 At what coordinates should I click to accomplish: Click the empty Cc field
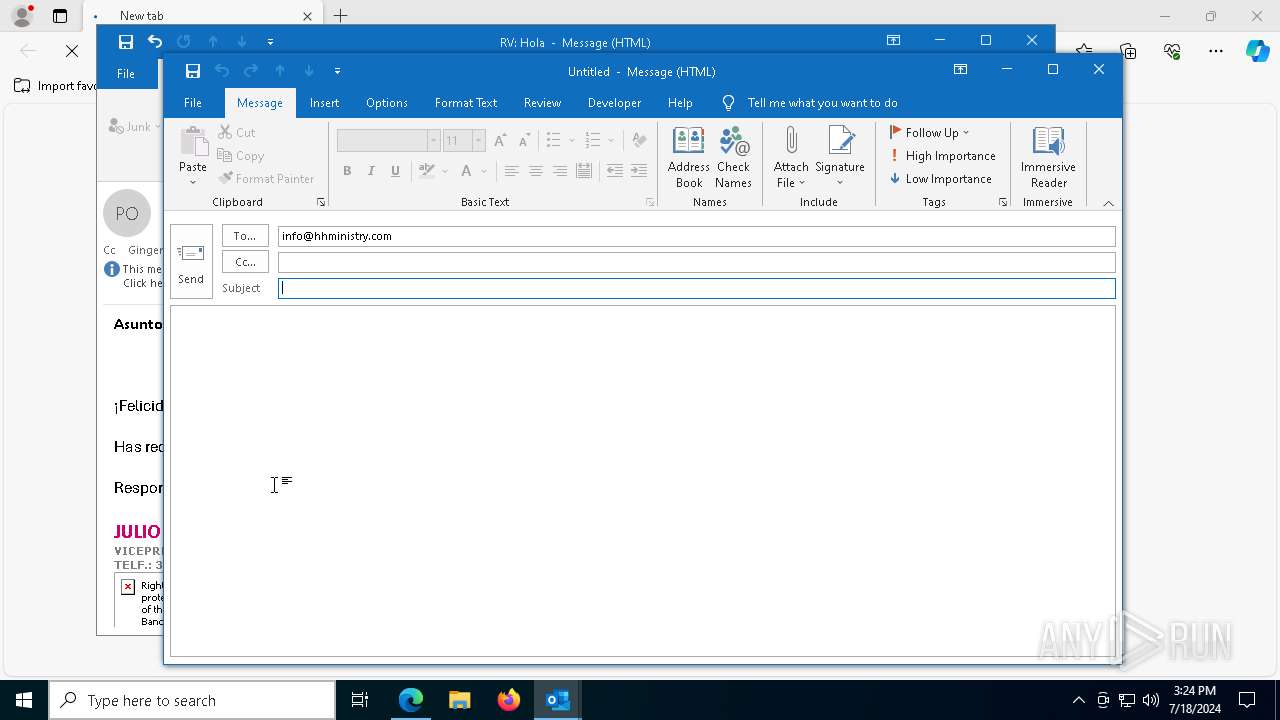coord(696,262)
